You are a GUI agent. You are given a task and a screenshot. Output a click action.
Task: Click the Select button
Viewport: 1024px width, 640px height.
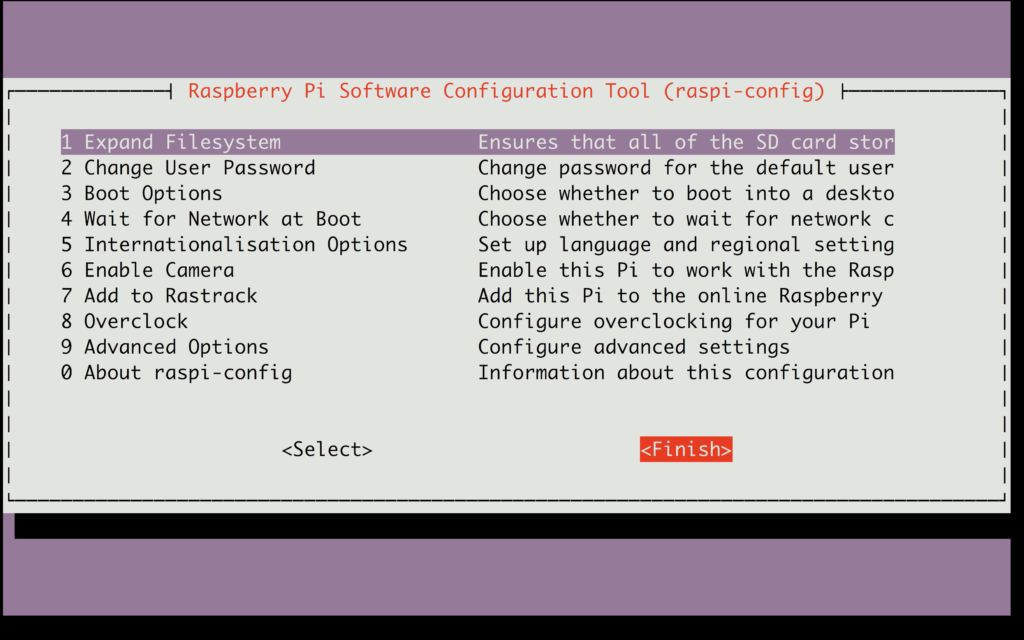click(326, 449)
